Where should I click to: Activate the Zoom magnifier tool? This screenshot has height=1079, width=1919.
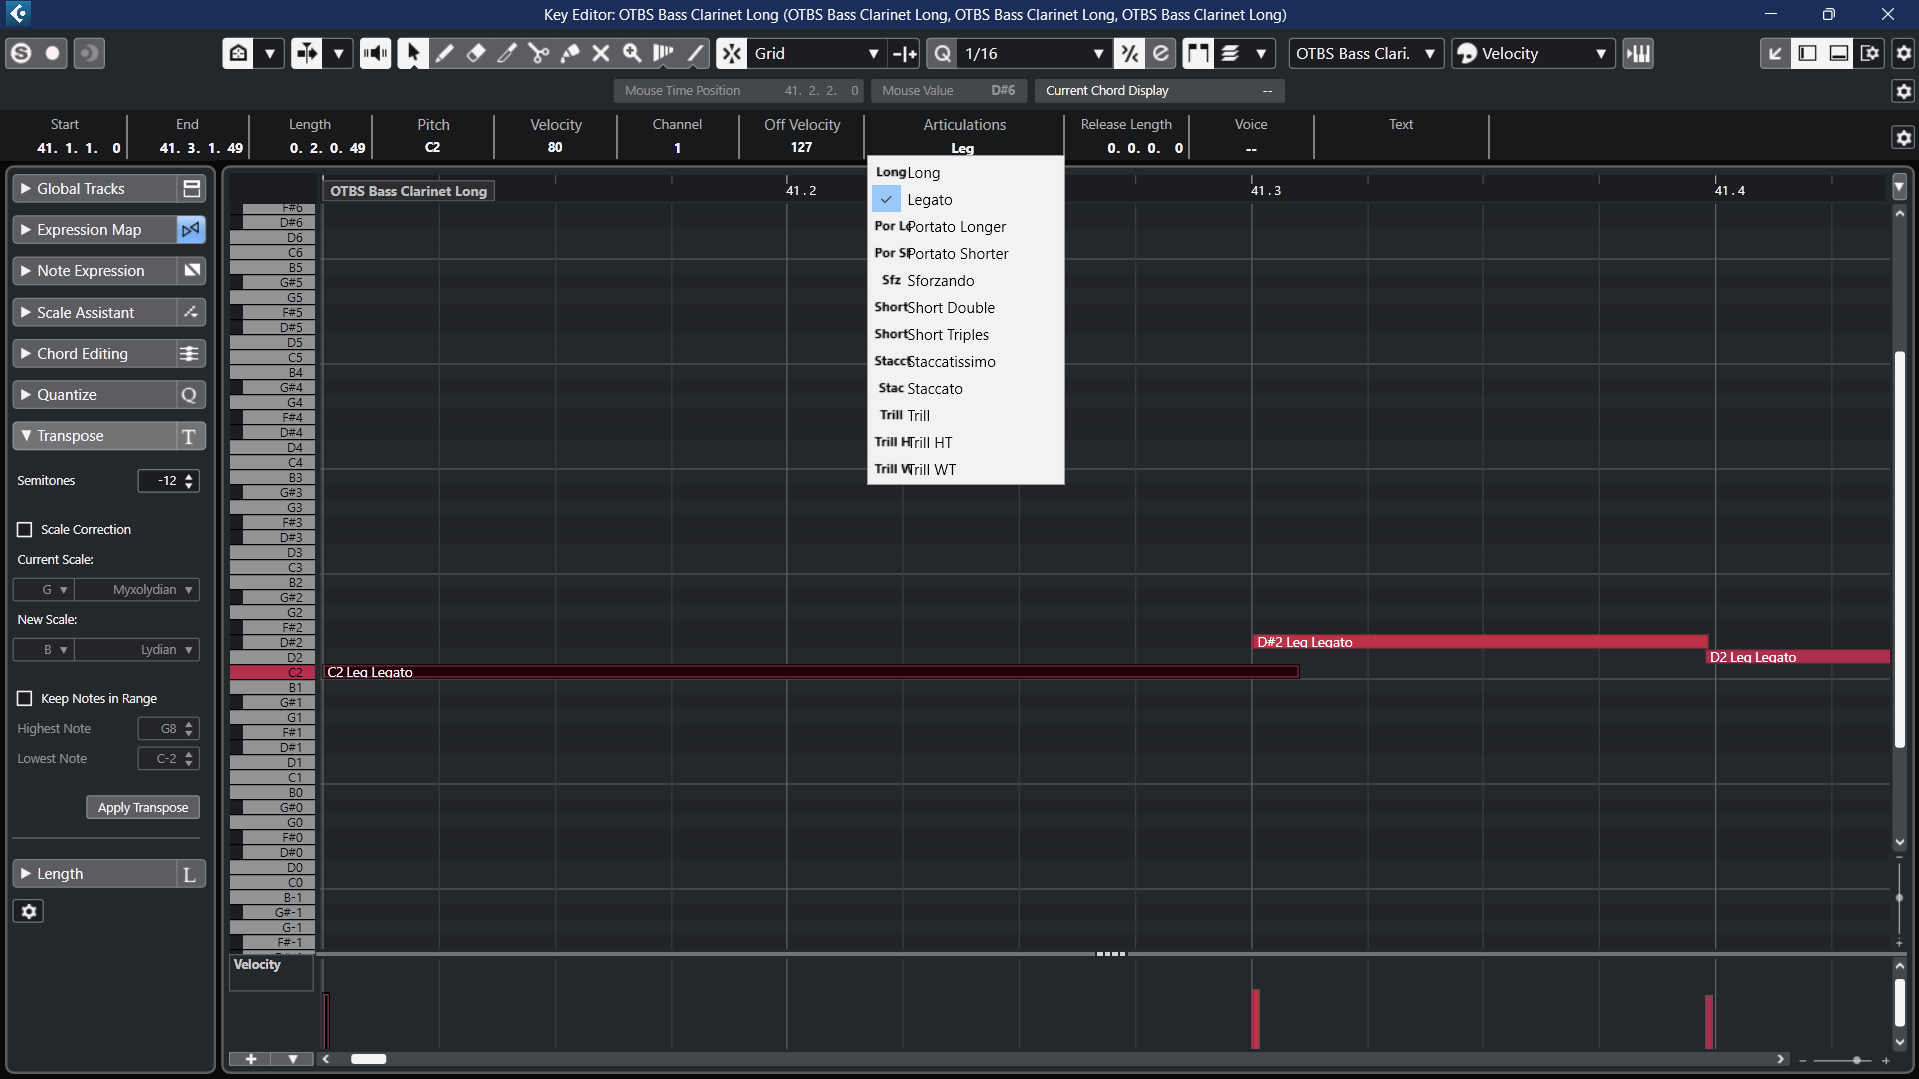click(x=632, y=54)
